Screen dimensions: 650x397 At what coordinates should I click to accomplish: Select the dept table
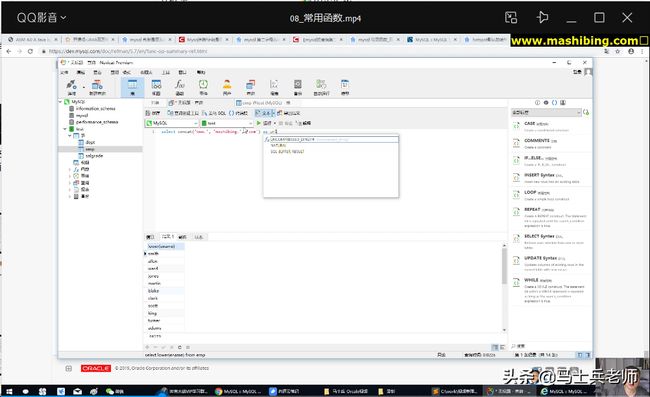pos(90,142)
